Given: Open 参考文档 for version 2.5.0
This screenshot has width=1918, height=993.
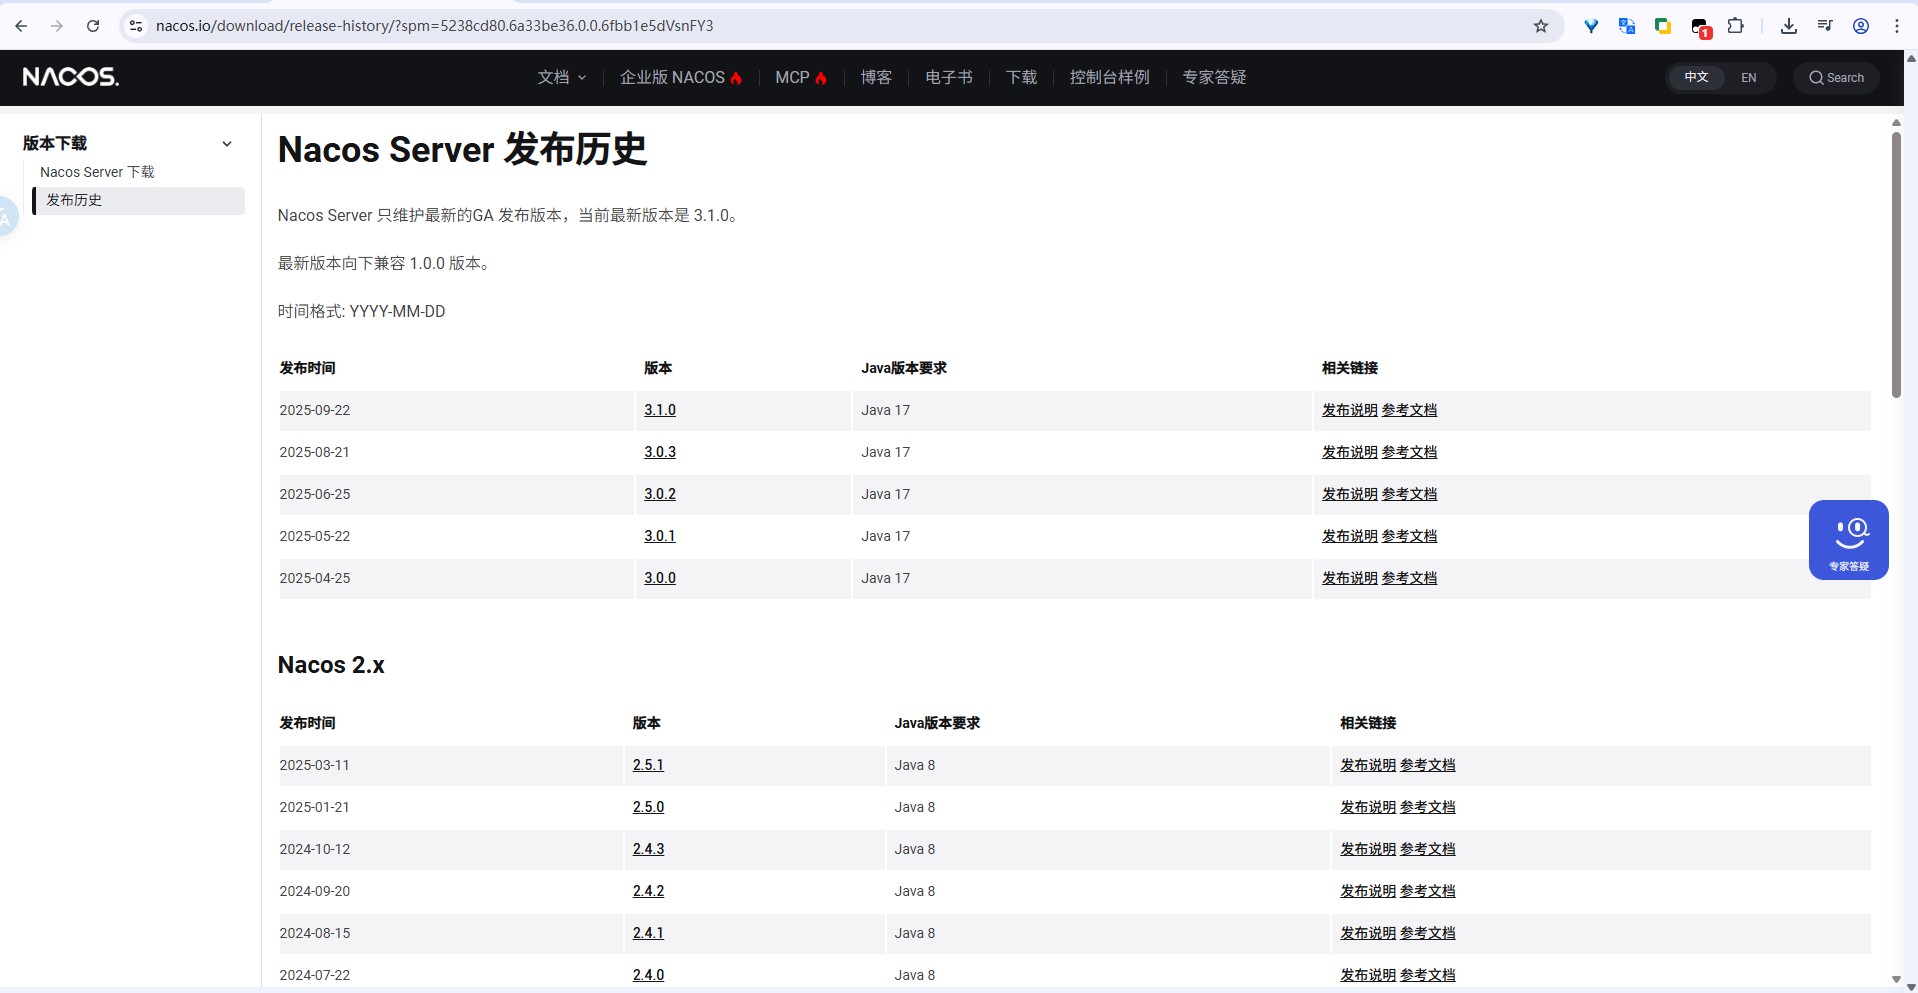Looking at the screenshot, I should [x=1428, y=807].
